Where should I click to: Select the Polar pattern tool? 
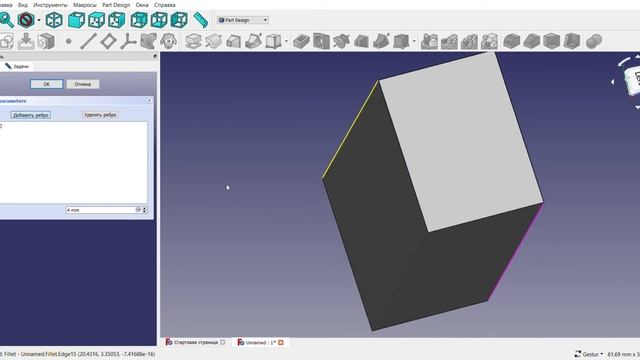coord(469,41)
